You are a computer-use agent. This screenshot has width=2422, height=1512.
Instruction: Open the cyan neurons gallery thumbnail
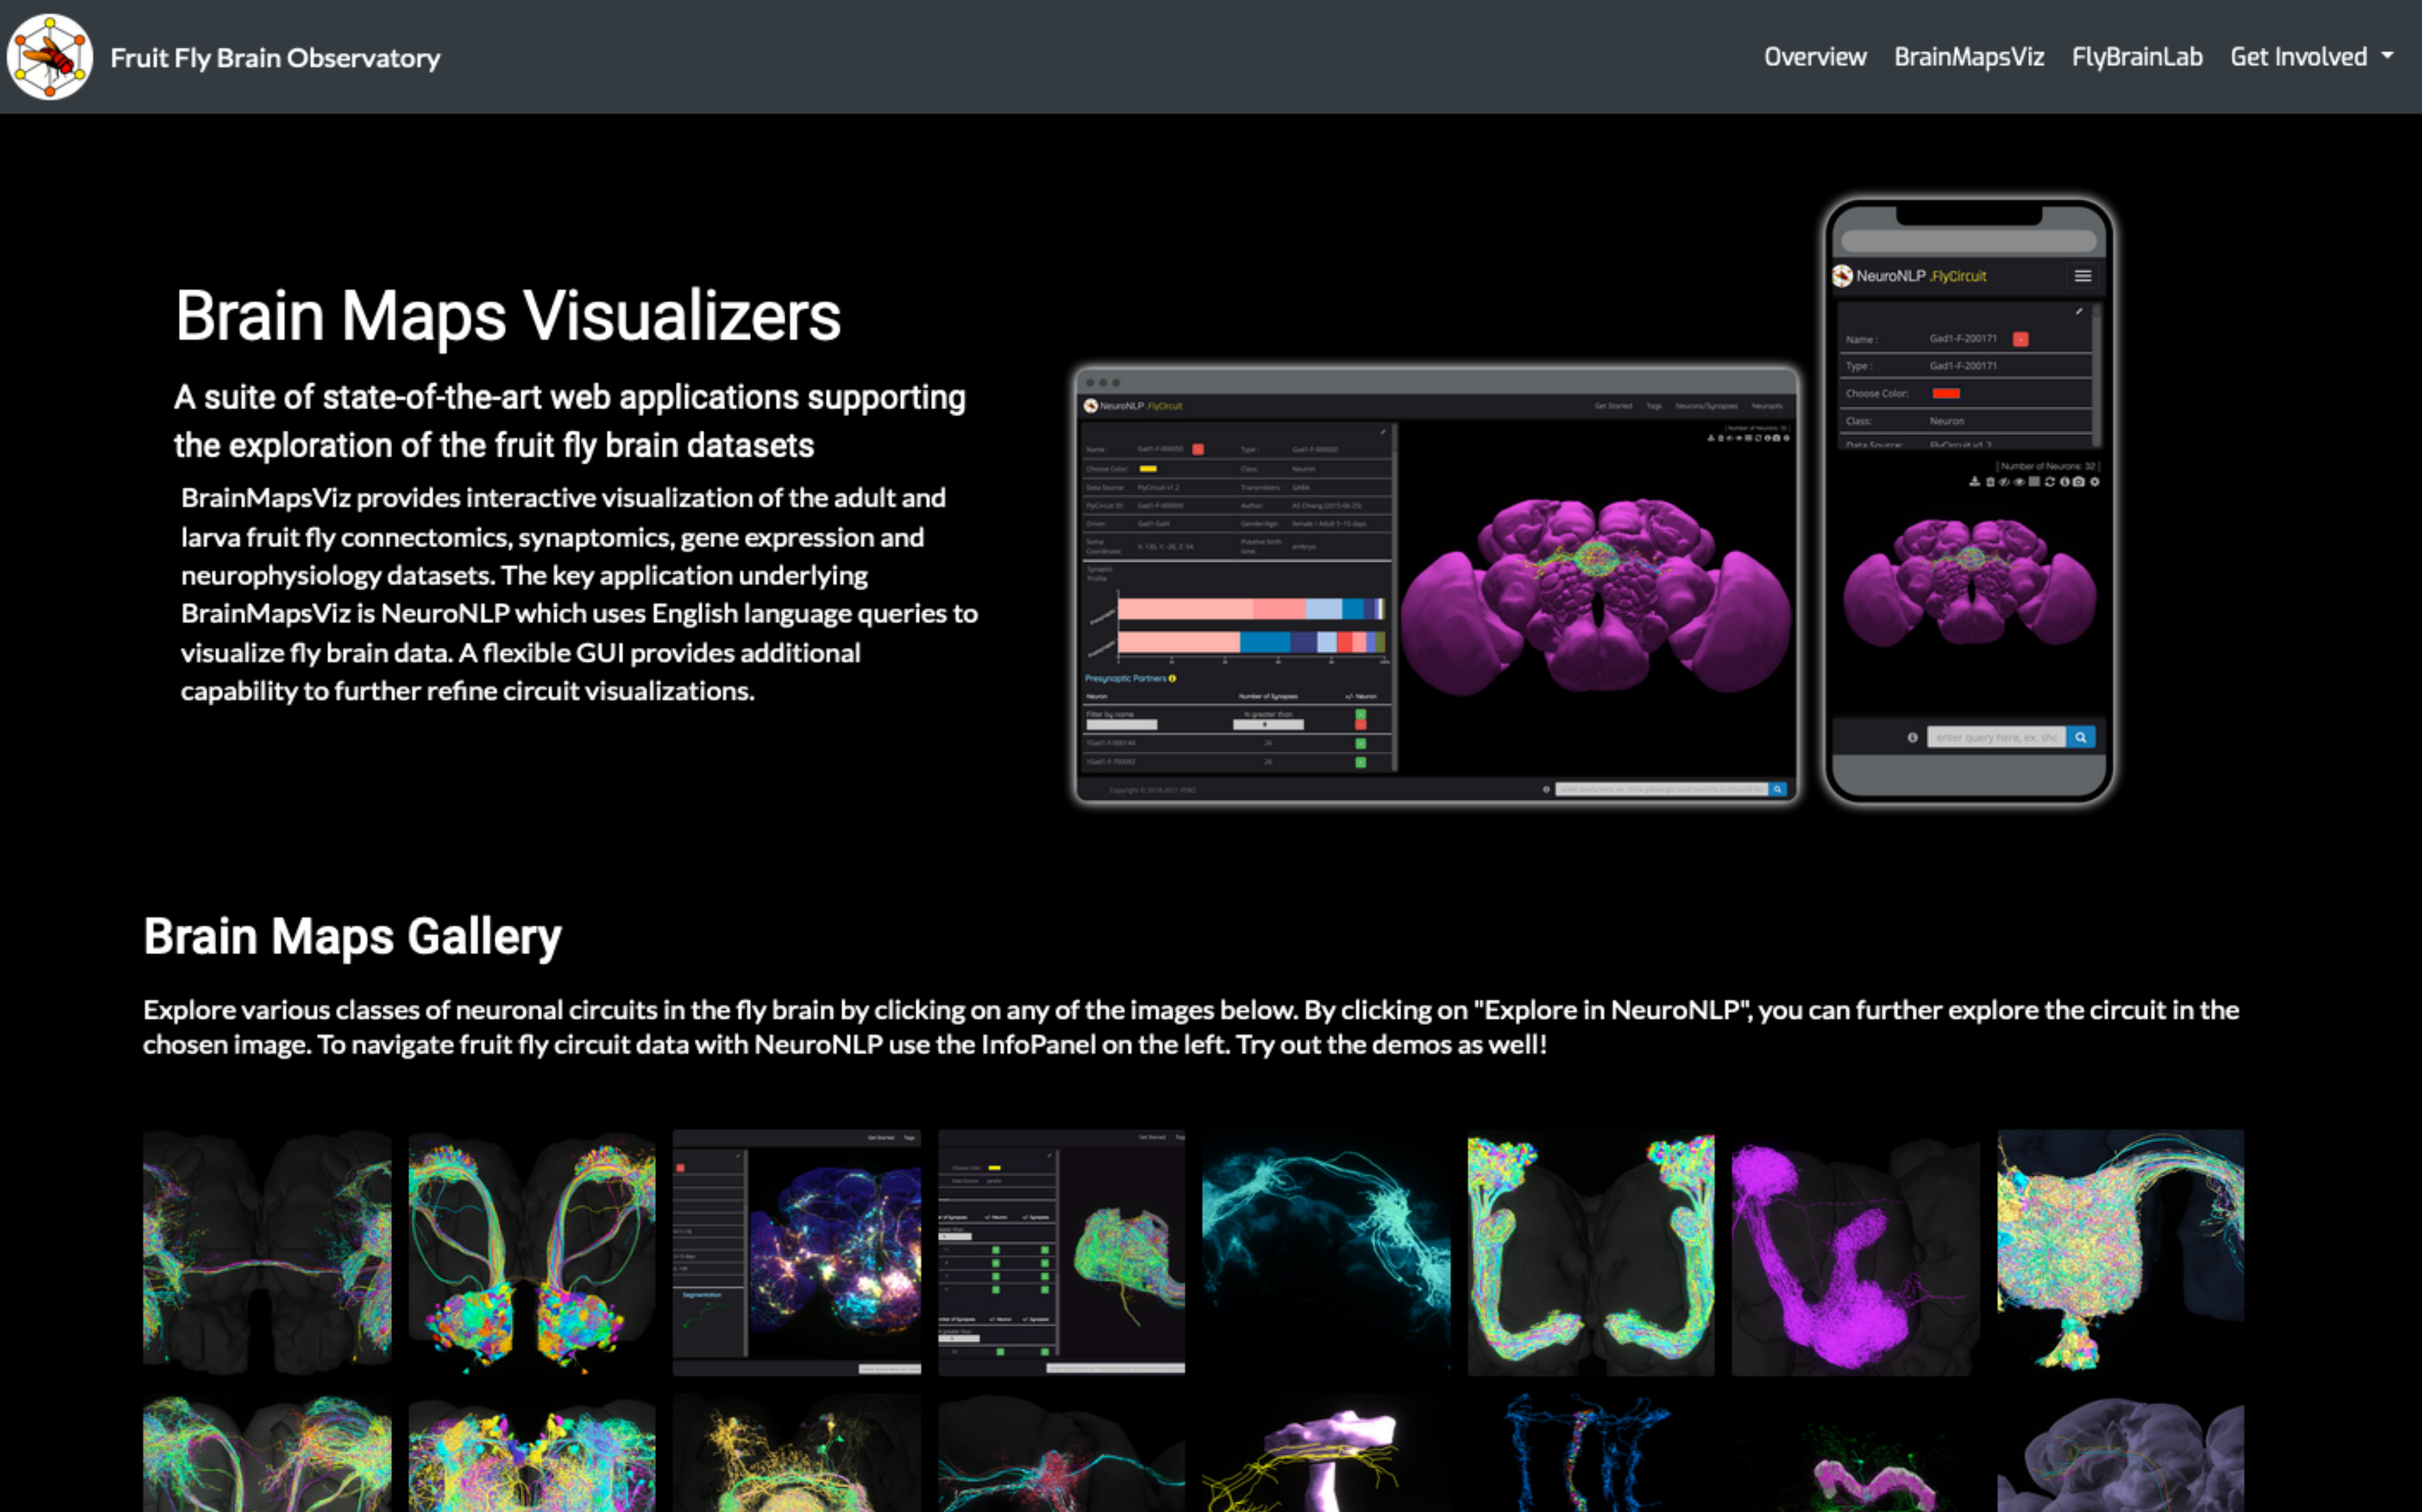(x=1325, y=1252)
